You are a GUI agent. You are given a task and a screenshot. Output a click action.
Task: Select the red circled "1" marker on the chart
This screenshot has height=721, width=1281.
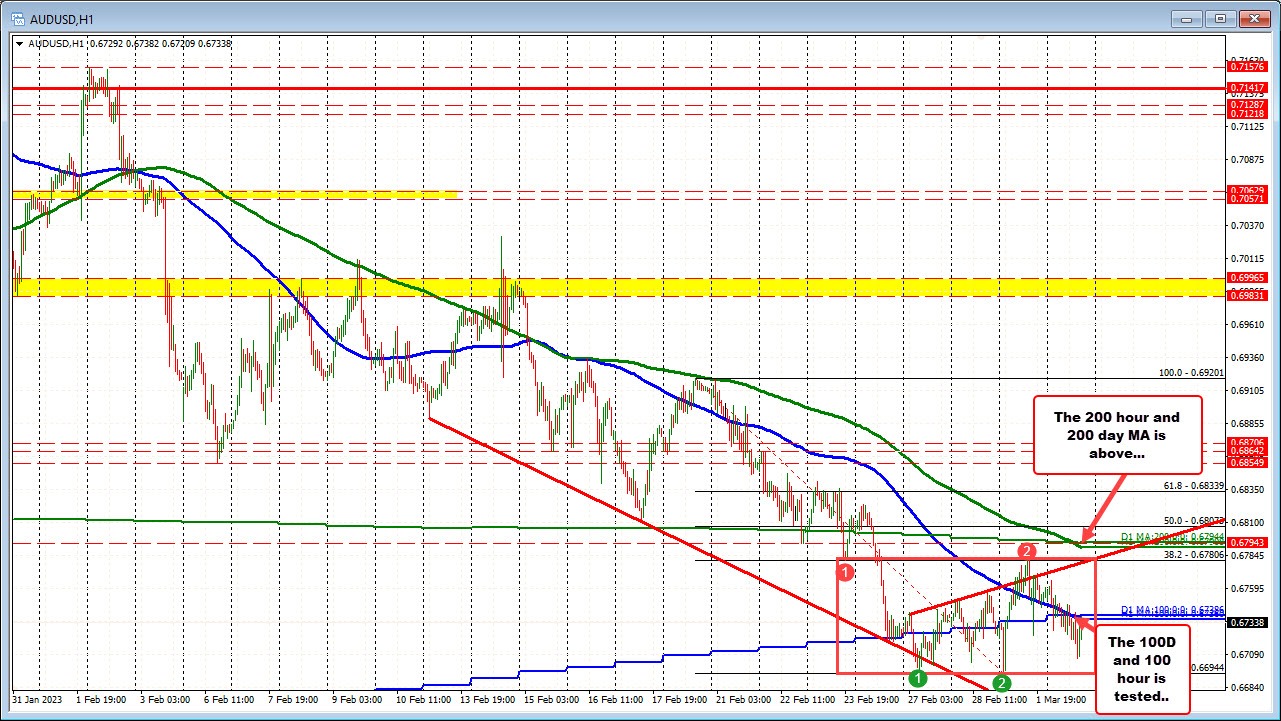click(846, 571)
